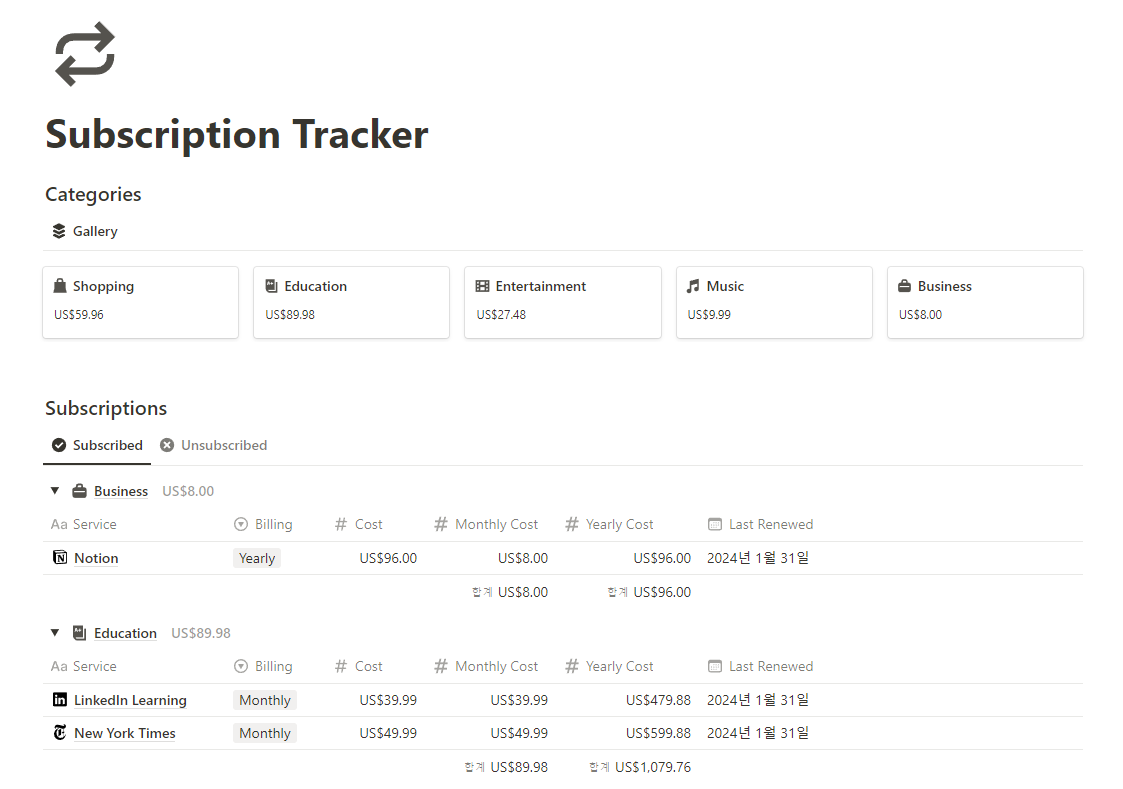Click Cost number icon in Education table
The height and width of the screenshot is (789, 1123).
click(x=341, y=666)
